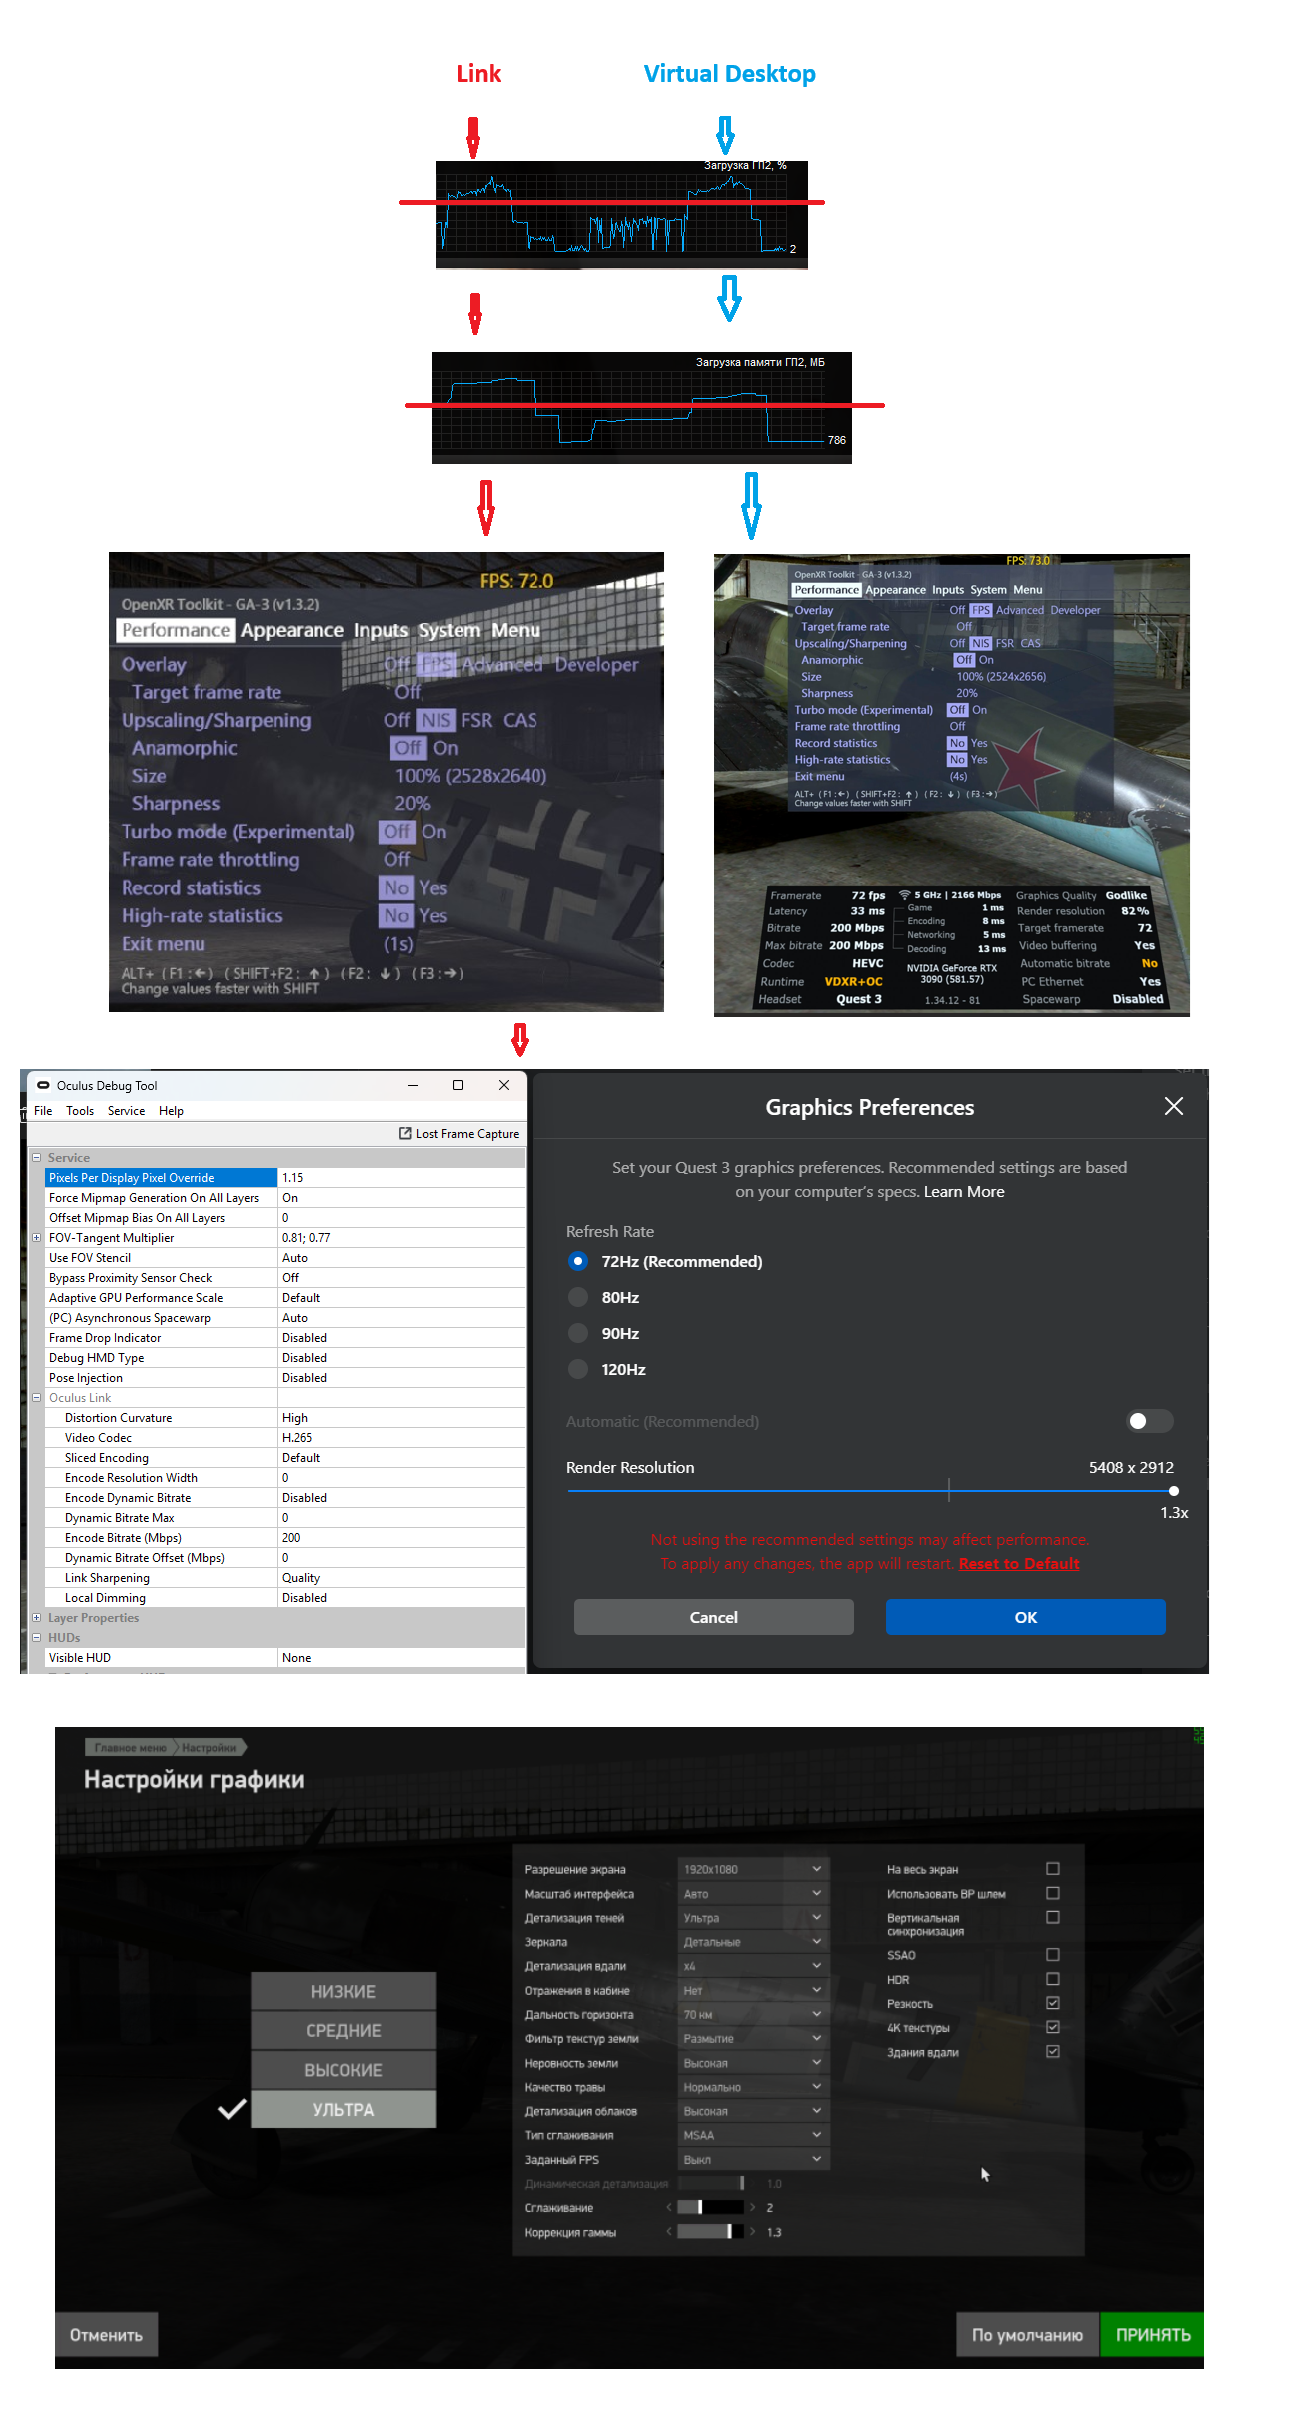Choose the СРЕДНИЕ graphics preset

coord(343,2030)
